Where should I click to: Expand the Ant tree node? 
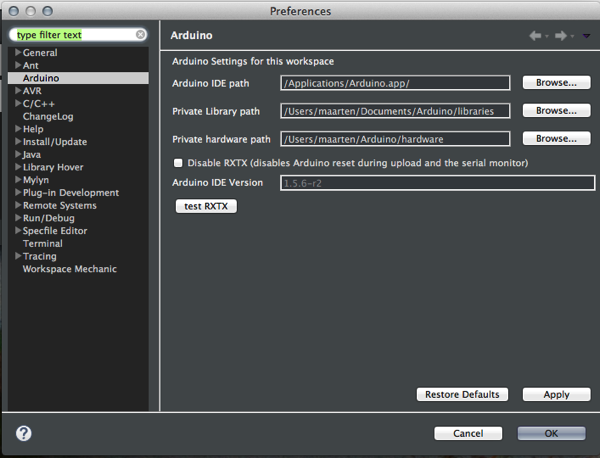tap(18, 65)
